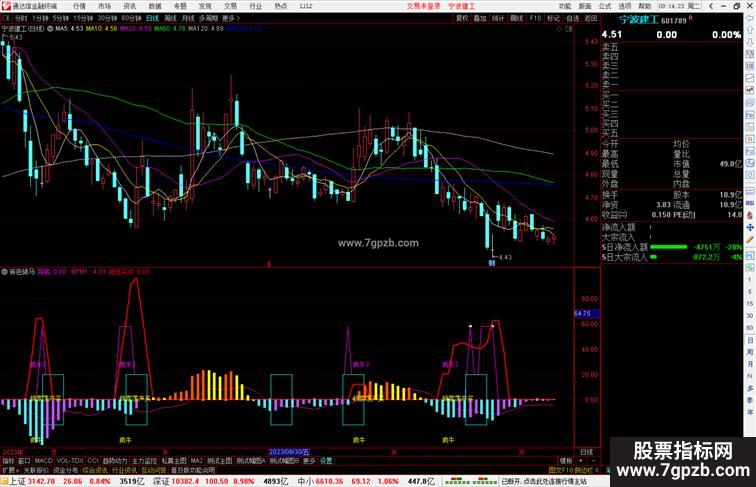Screen dimensions: 756x487
Task: Click the up arrow icon in right sidebar
Action: [750, 30]
